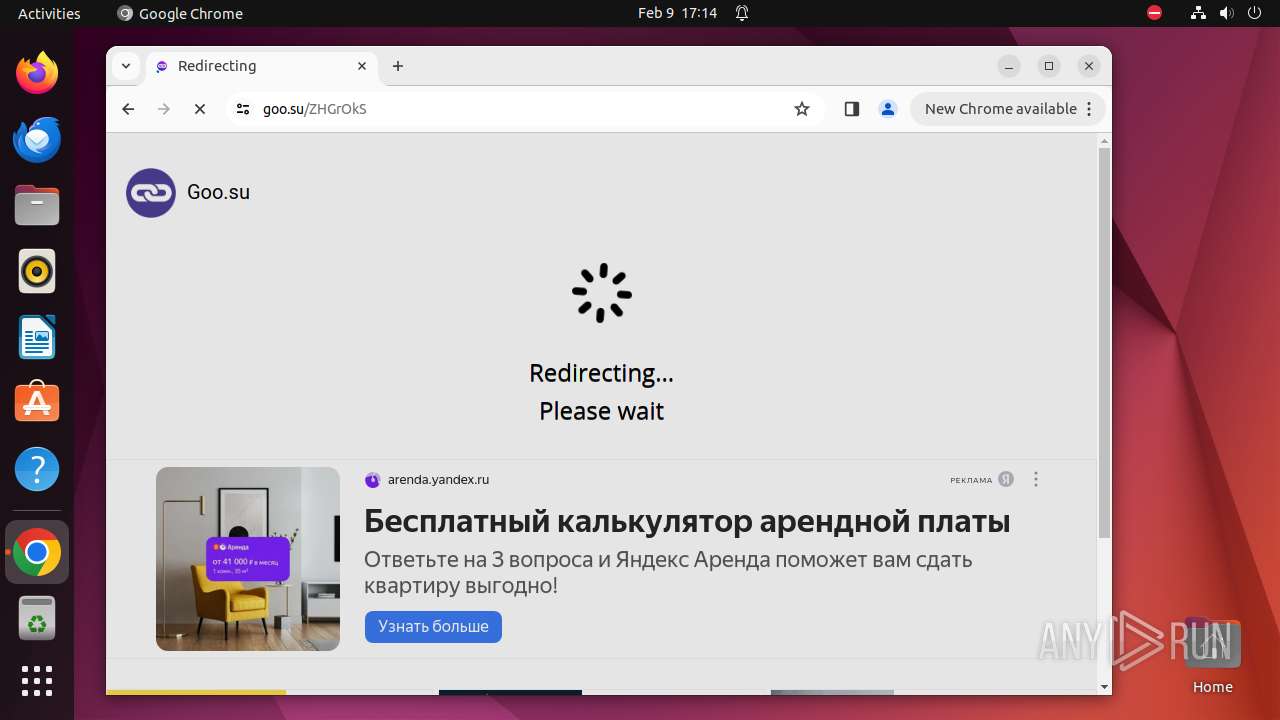This screenshot has height=720, width=1280.
Task: Bookmark this page with the star
Action: pos(802,109)
